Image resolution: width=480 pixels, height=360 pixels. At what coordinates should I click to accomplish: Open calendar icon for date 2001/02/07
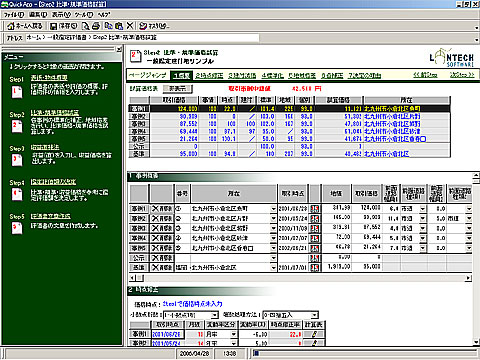pyautogui.click(x=315, y=238)
